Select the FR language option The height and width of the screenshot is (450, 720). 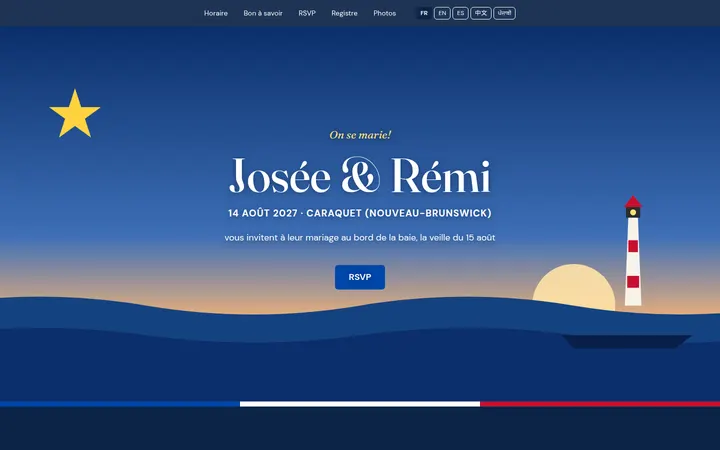(x=424, y=13)
